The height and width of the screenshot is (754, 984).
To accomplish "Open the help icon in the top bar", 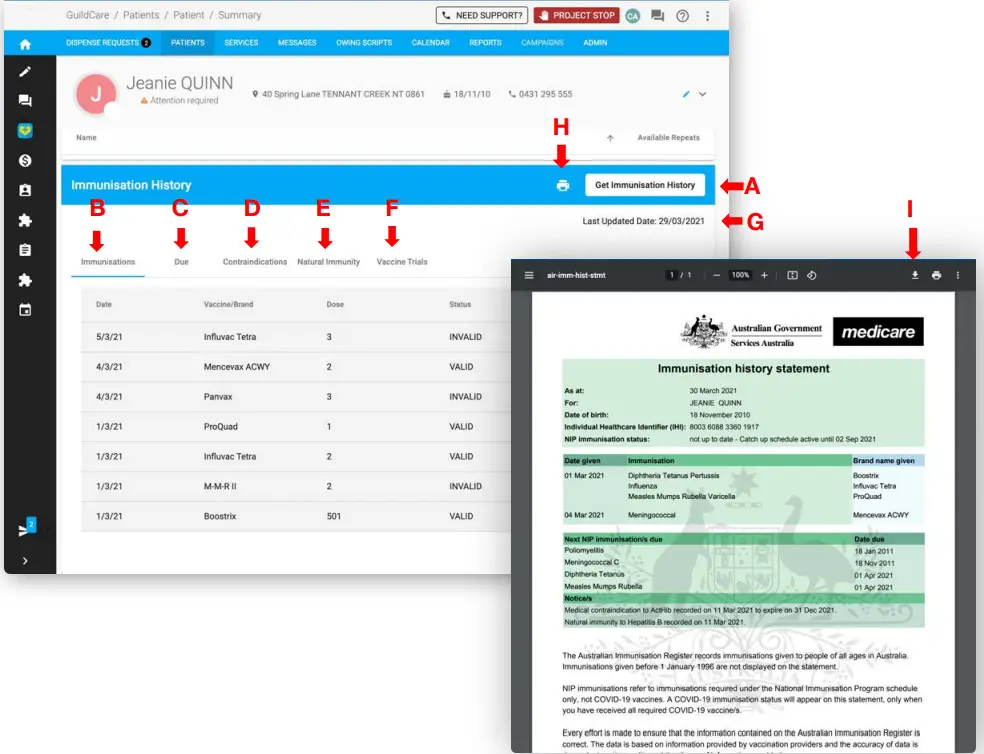I will [682, 16].
